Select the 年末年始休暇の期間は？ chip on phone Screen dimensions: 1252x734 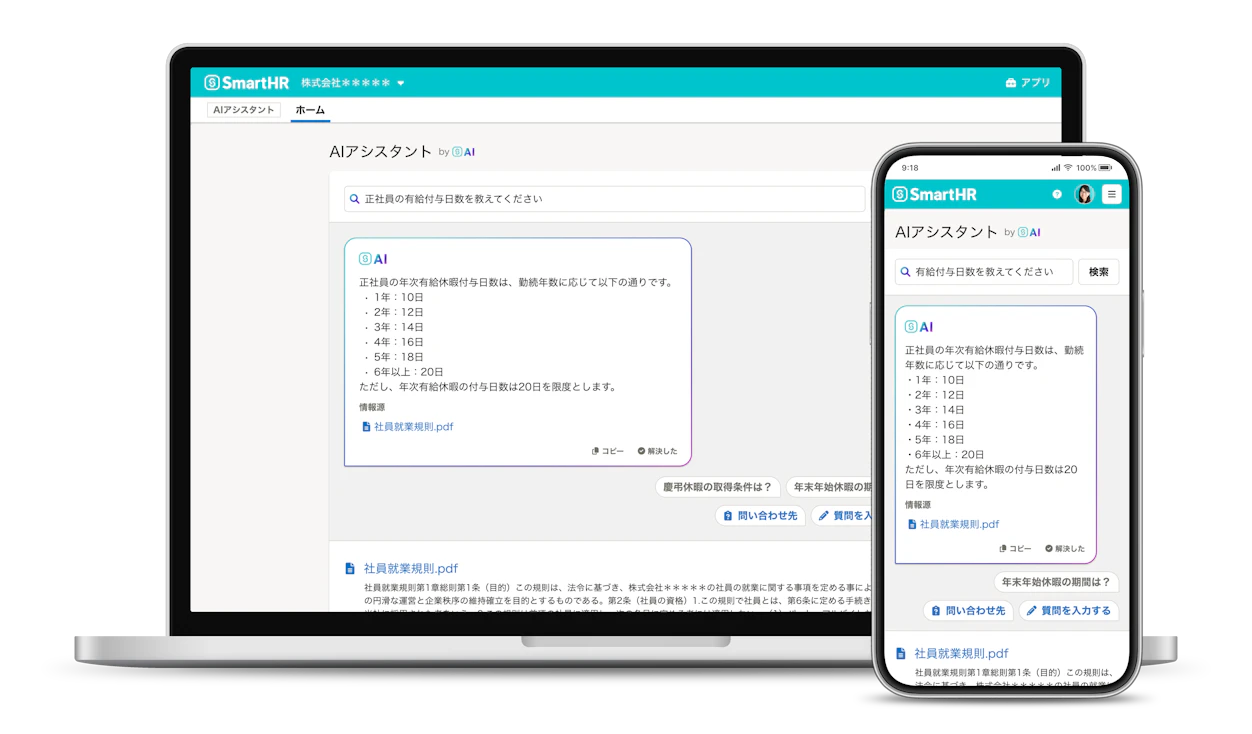[x=1056, y=582]
